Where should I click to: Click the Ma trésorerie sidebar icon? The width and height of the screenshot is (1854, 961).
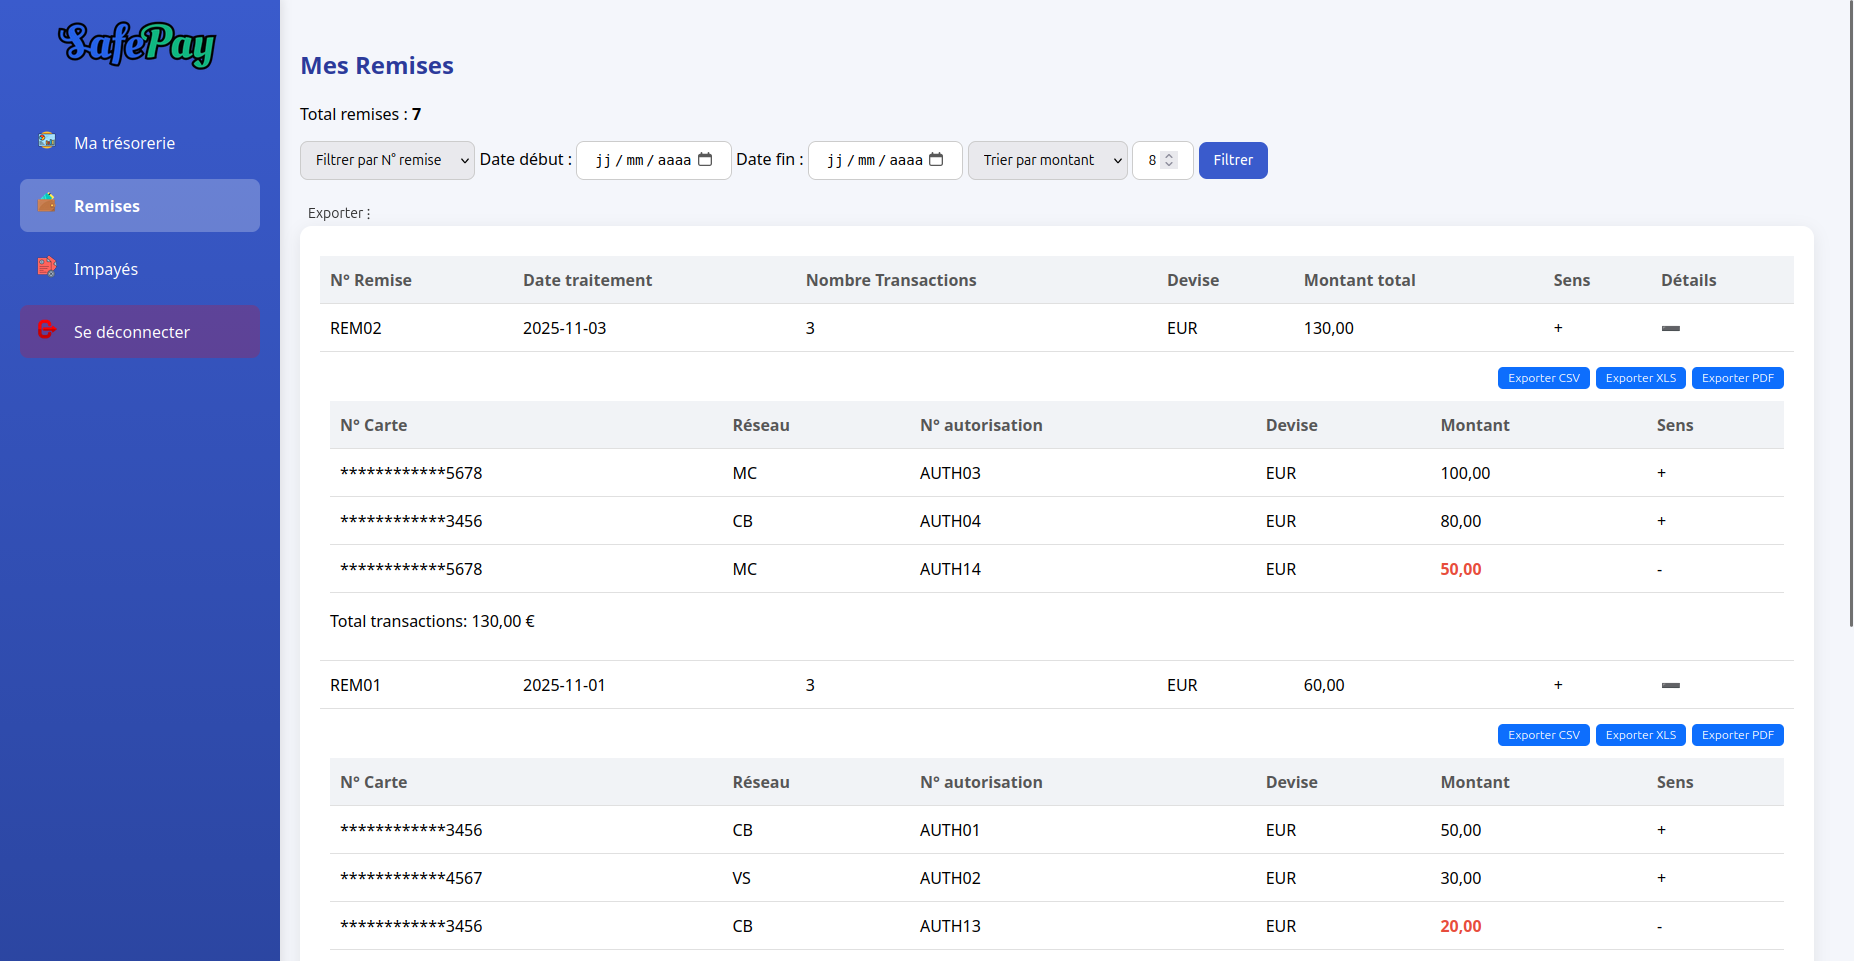pos(47,141)
